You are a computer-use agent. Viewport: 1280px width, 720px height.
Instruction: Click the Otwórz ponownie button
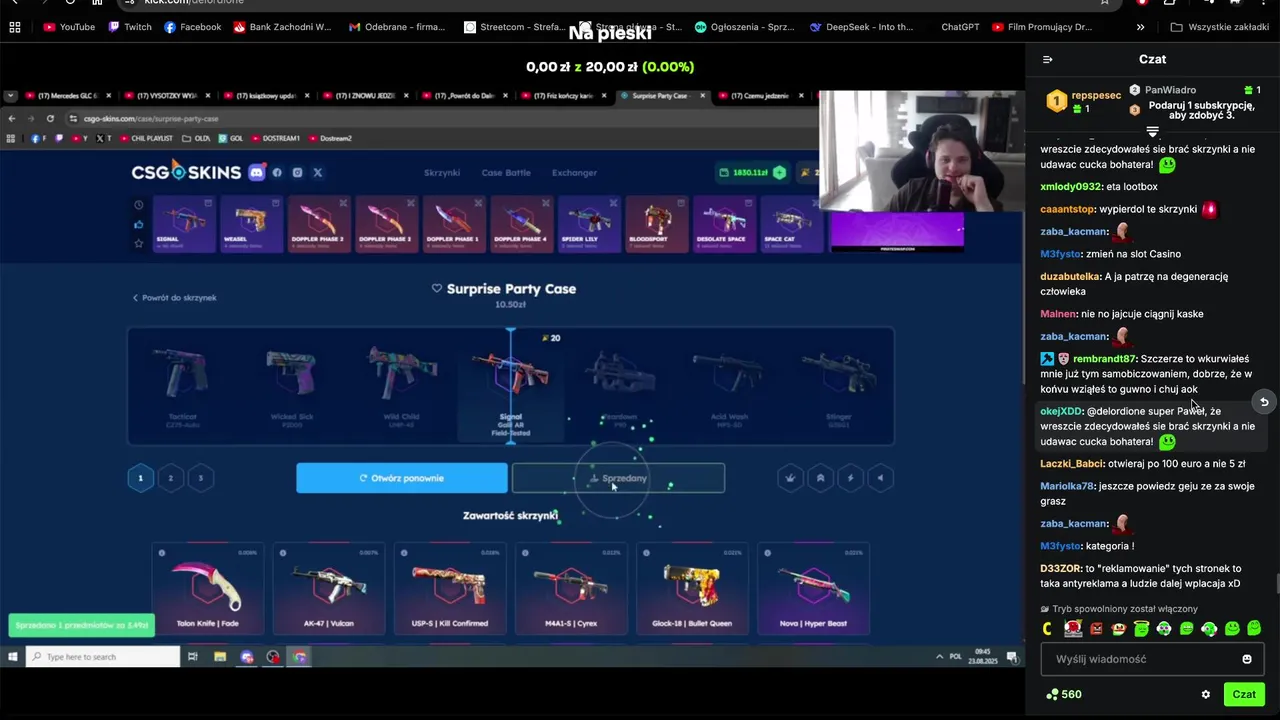tap(402, 478)
